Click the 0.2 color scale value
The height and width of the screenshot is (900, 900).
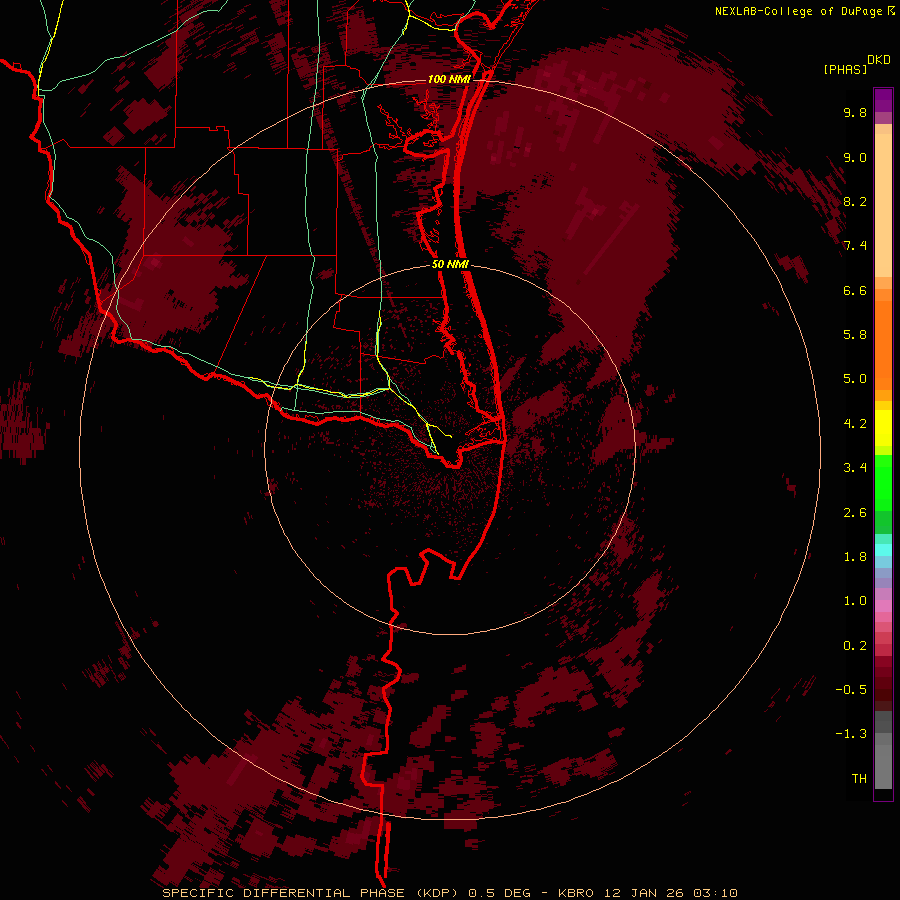coord(855,646)
